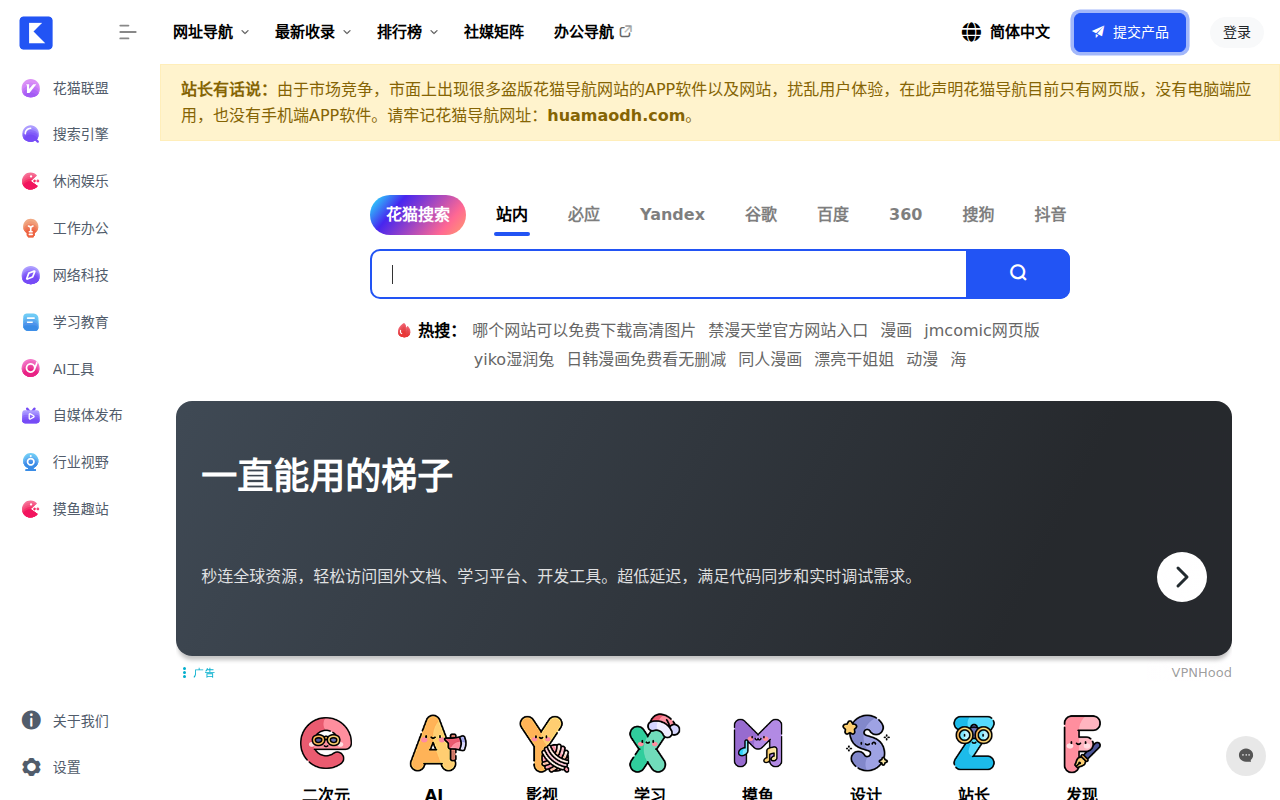Switch to the 百度 search tab
Image resolution: width=1280 pixels, height=800 pixels.
tap(833, 214)
